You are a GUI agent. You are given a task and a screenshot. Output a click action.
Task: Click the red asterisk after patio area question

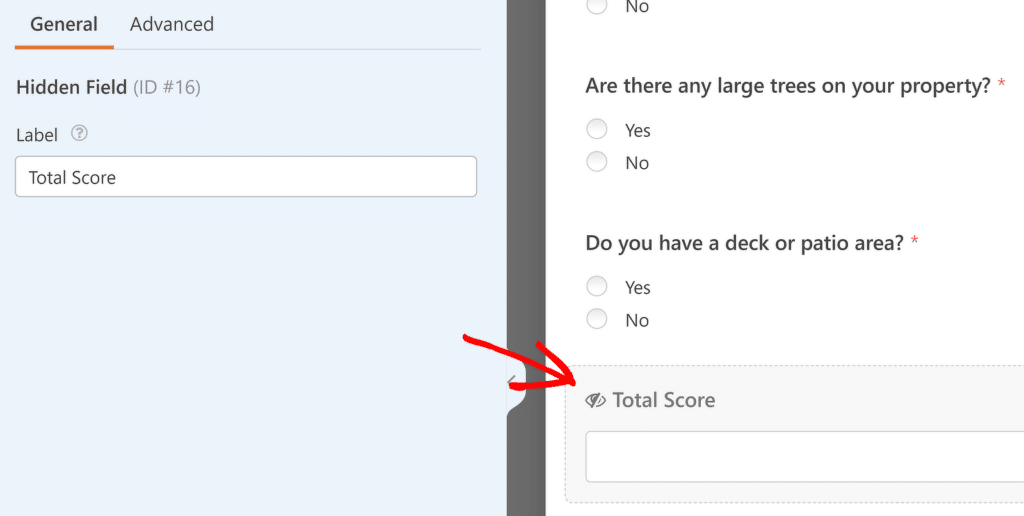914,241
